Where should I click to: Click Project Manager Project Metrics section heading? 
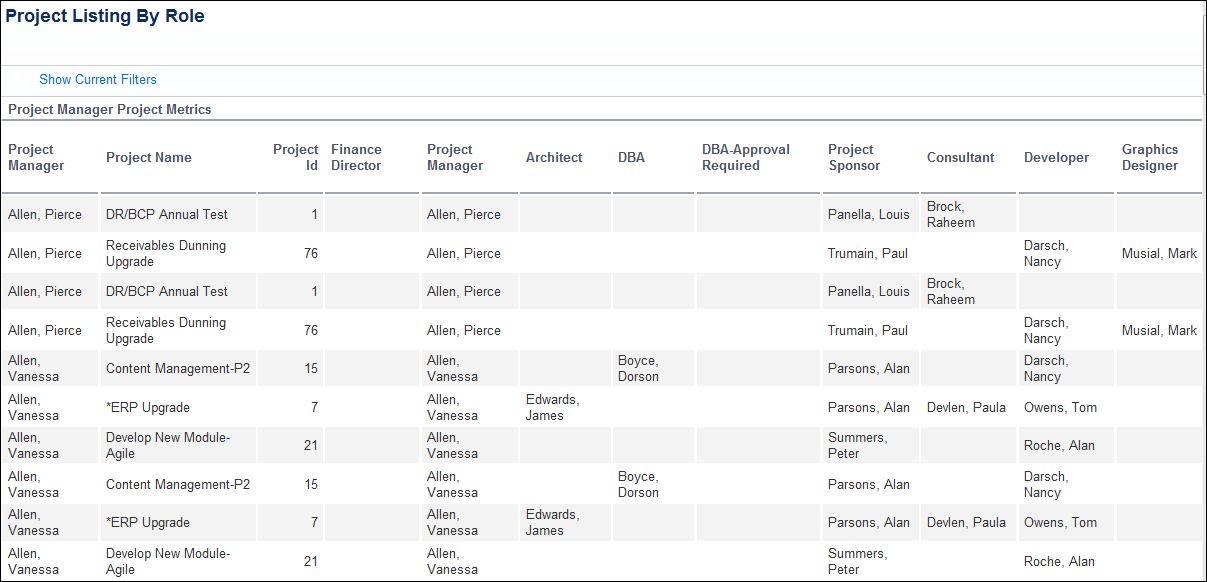110,110
